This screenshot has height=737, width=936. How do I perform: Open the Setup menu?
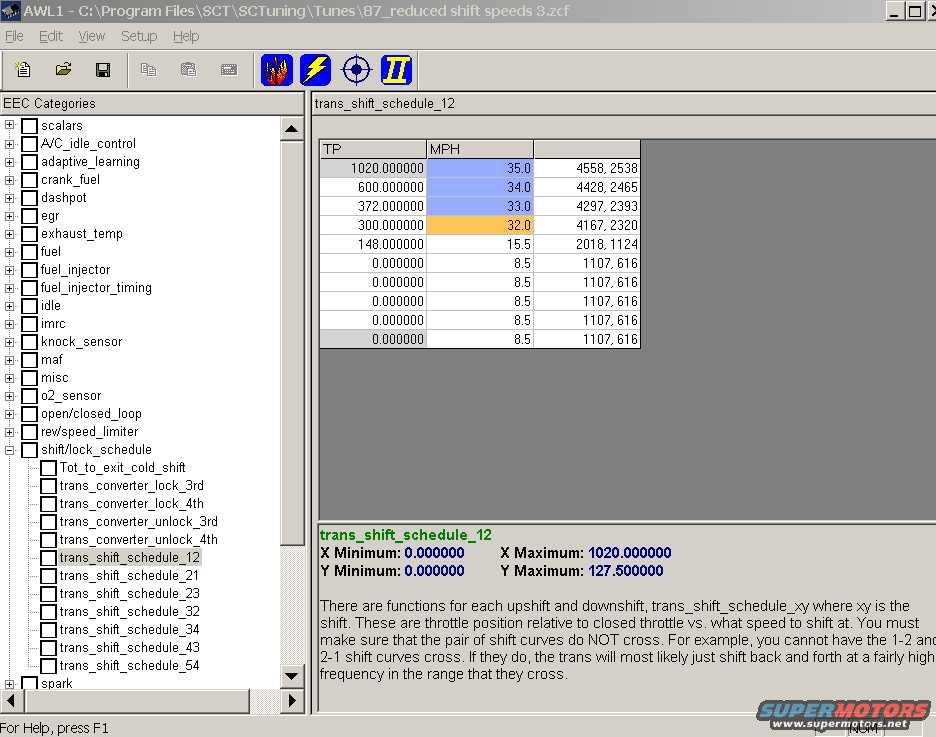tap(139, 36)
